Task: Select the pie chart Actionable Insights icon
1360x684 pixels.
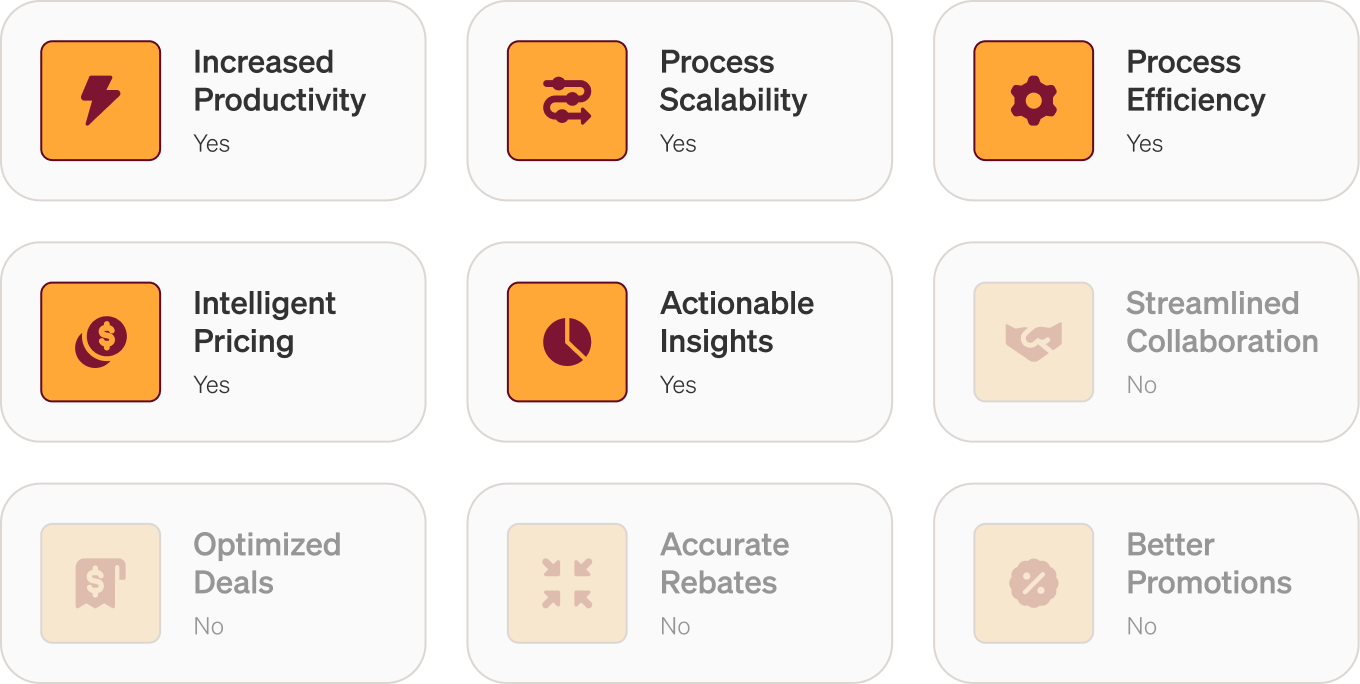Action: pyautogui.click(x=567, y=342)
